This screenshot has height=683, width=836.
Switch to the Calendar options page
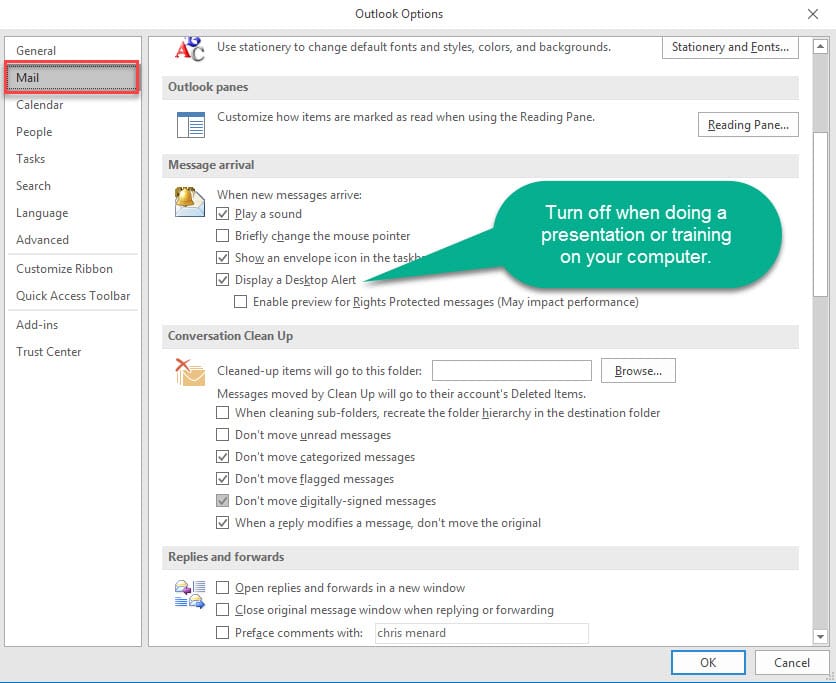(x=41, y=104)
